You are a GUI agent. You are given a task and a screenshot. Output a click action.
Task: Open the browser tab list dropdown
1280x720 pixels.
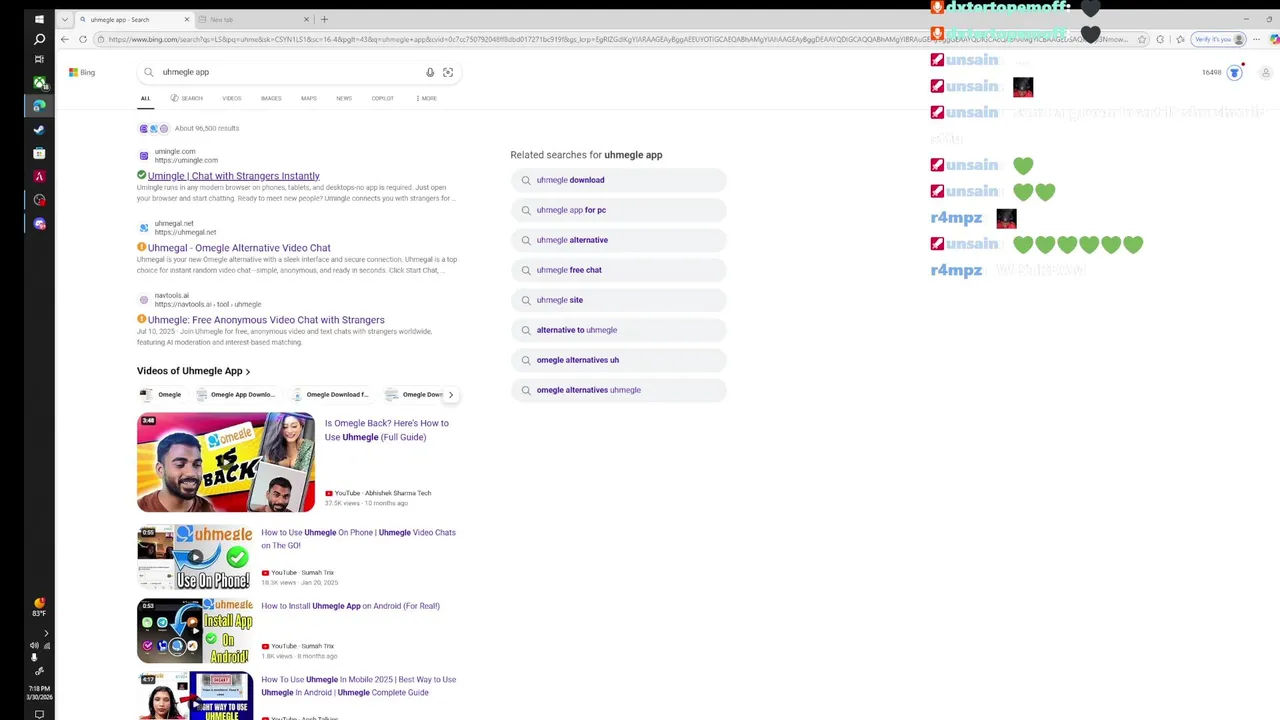[x=65, y=19]
